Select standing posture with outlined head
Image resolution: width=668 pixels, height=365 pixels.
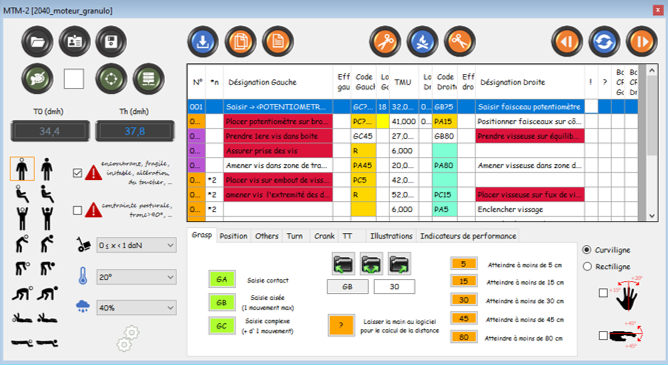coord(22,169)
